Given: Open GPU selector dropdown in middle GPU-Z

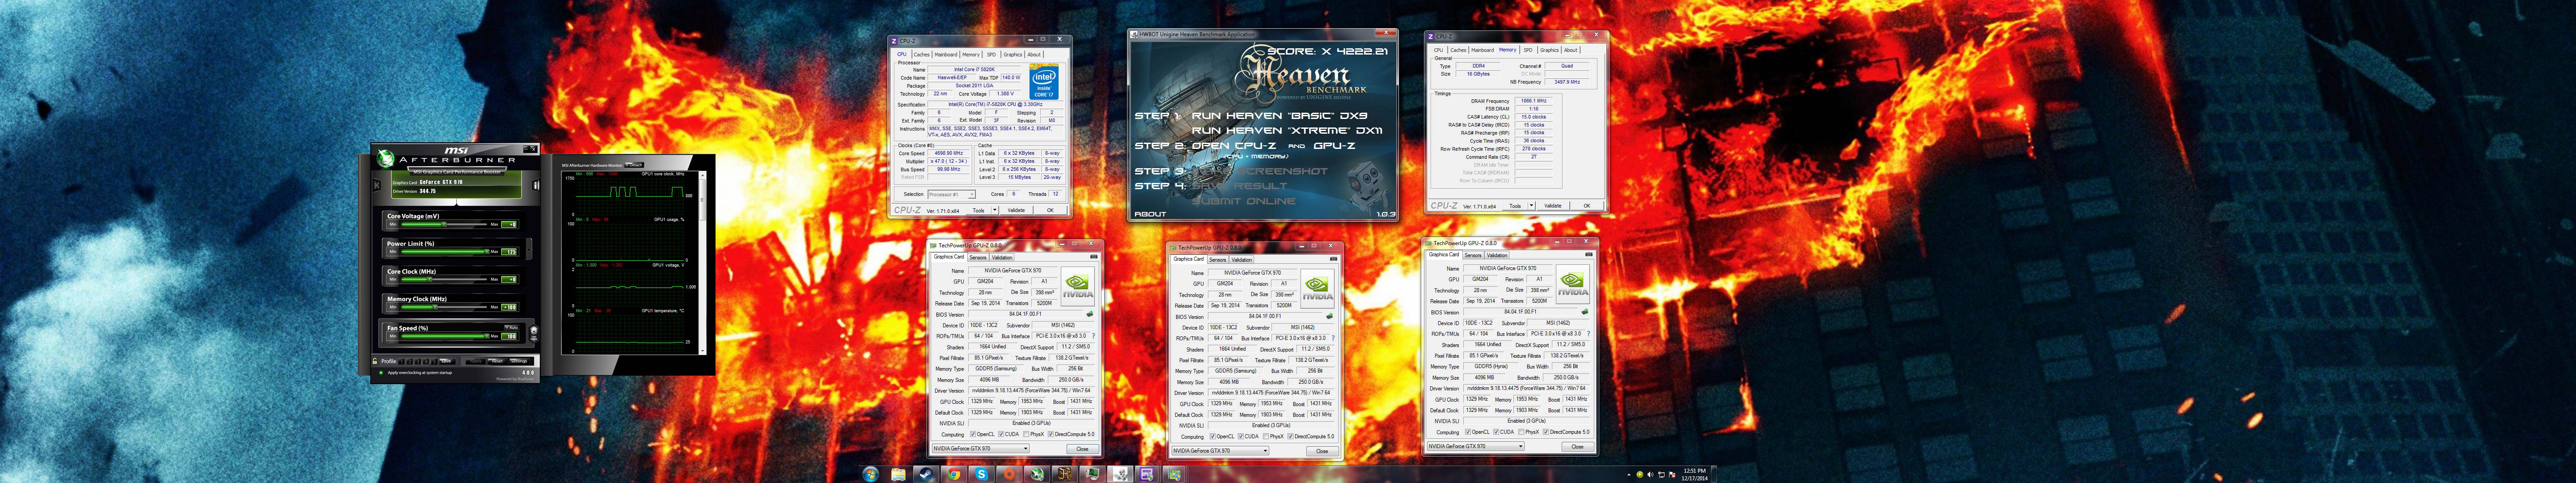Looking at the screenshot, I should (x=1222, y=451).
